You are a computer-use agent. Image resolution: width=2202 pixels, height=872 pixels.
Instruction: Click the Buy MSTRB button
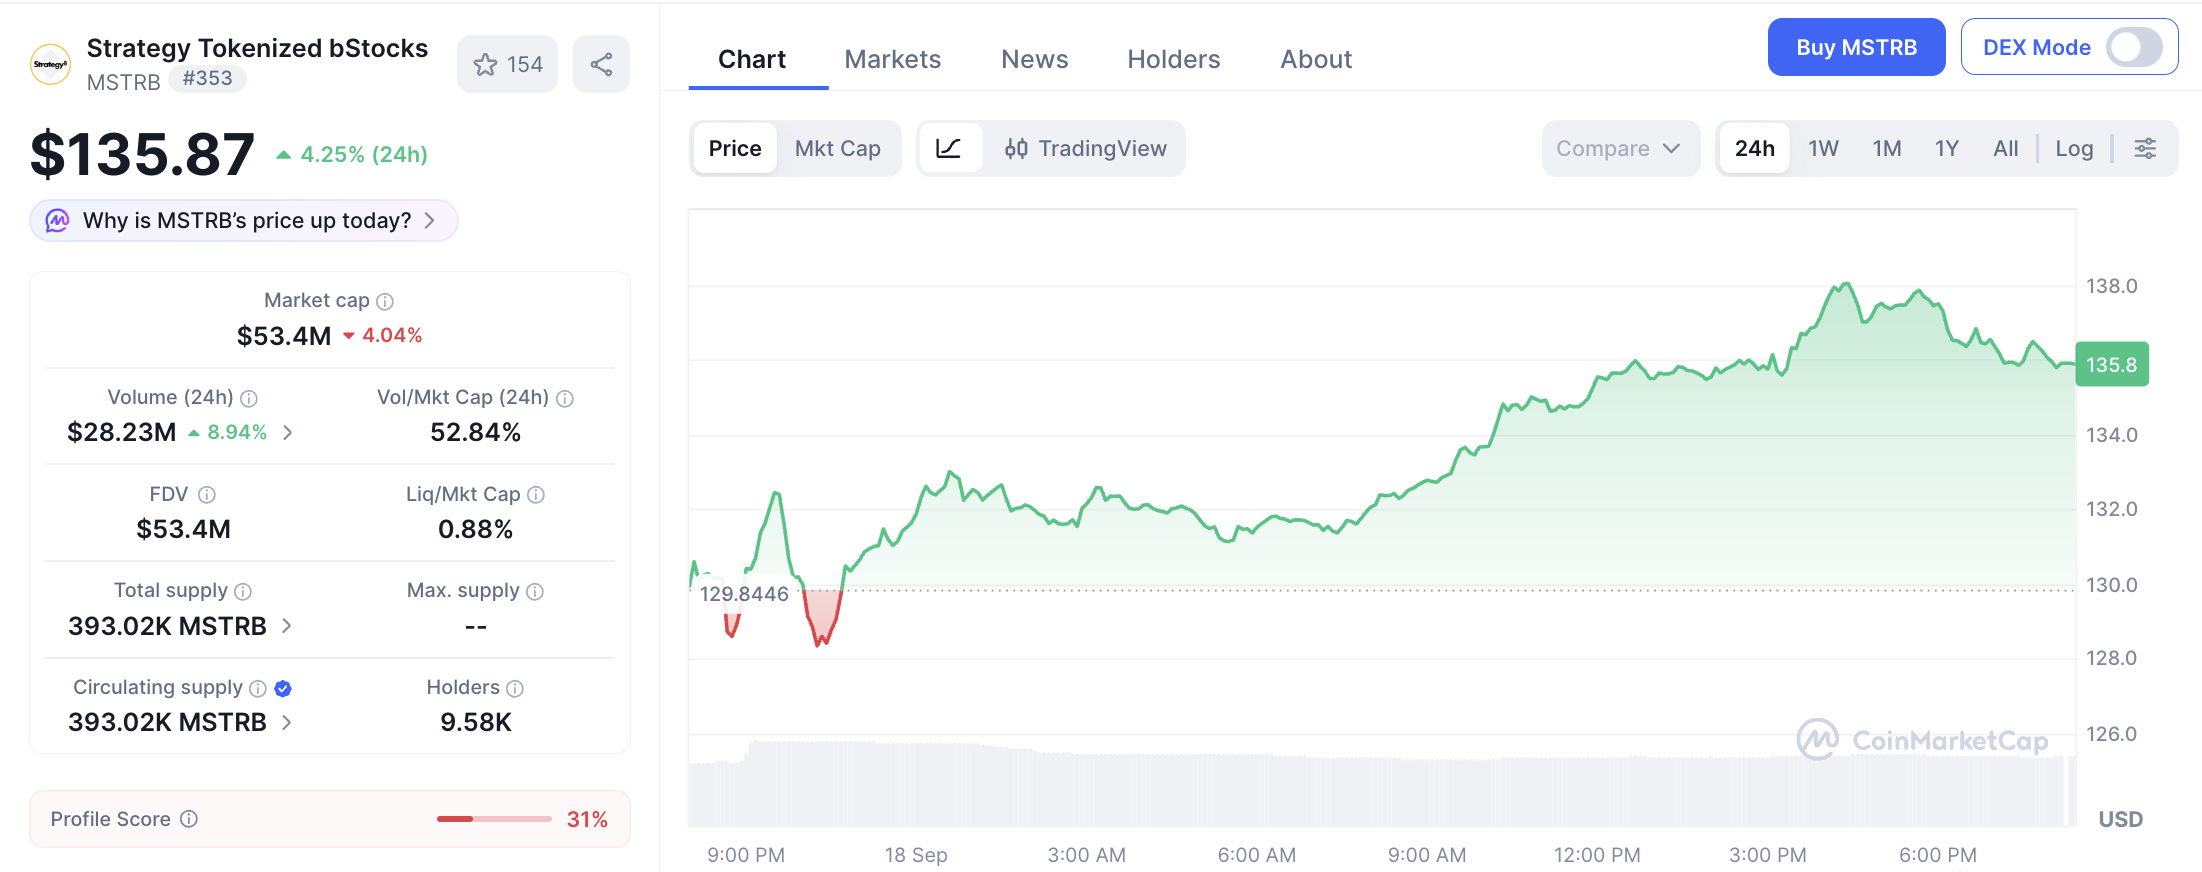(1856, 47)
